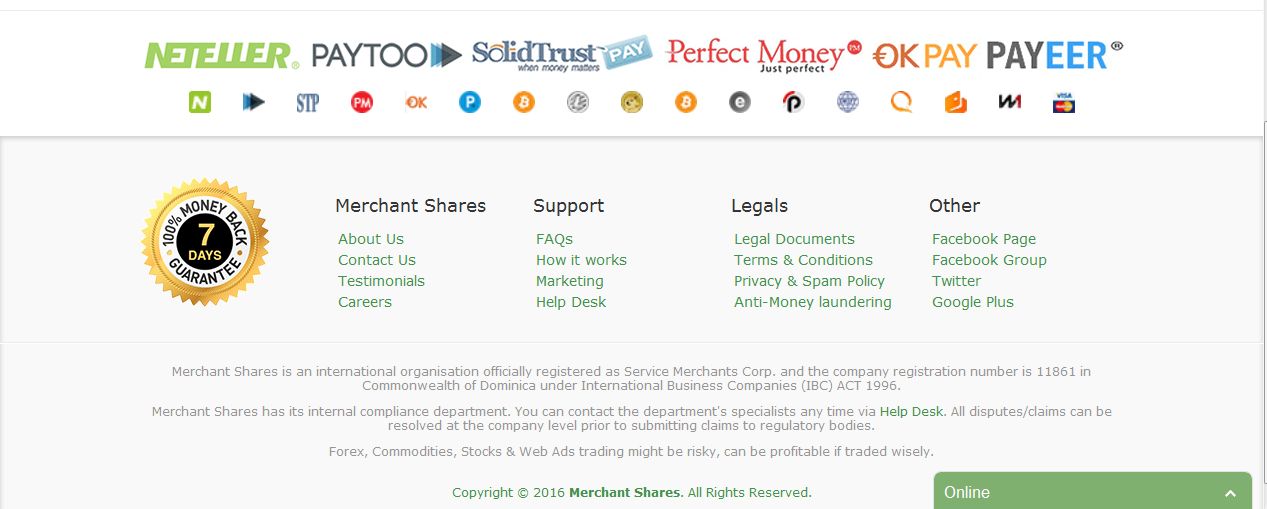
Task: Open the Anti-Money laundering link
Action: [x=813, y=302]
